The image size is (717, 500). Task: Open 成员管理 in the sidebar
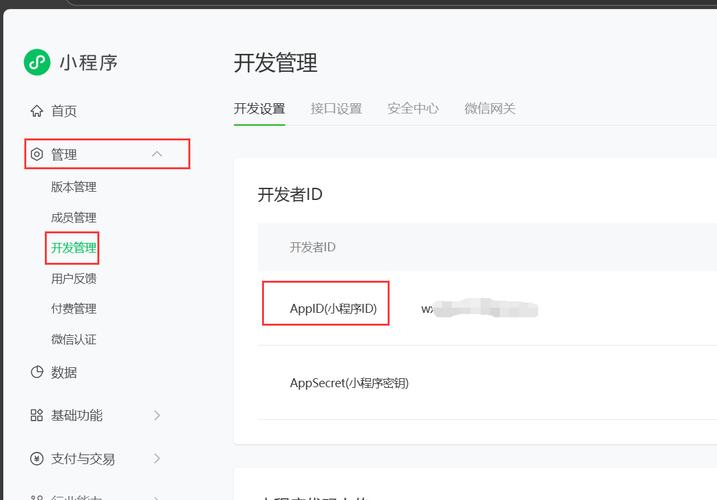(x=74, y=217)
